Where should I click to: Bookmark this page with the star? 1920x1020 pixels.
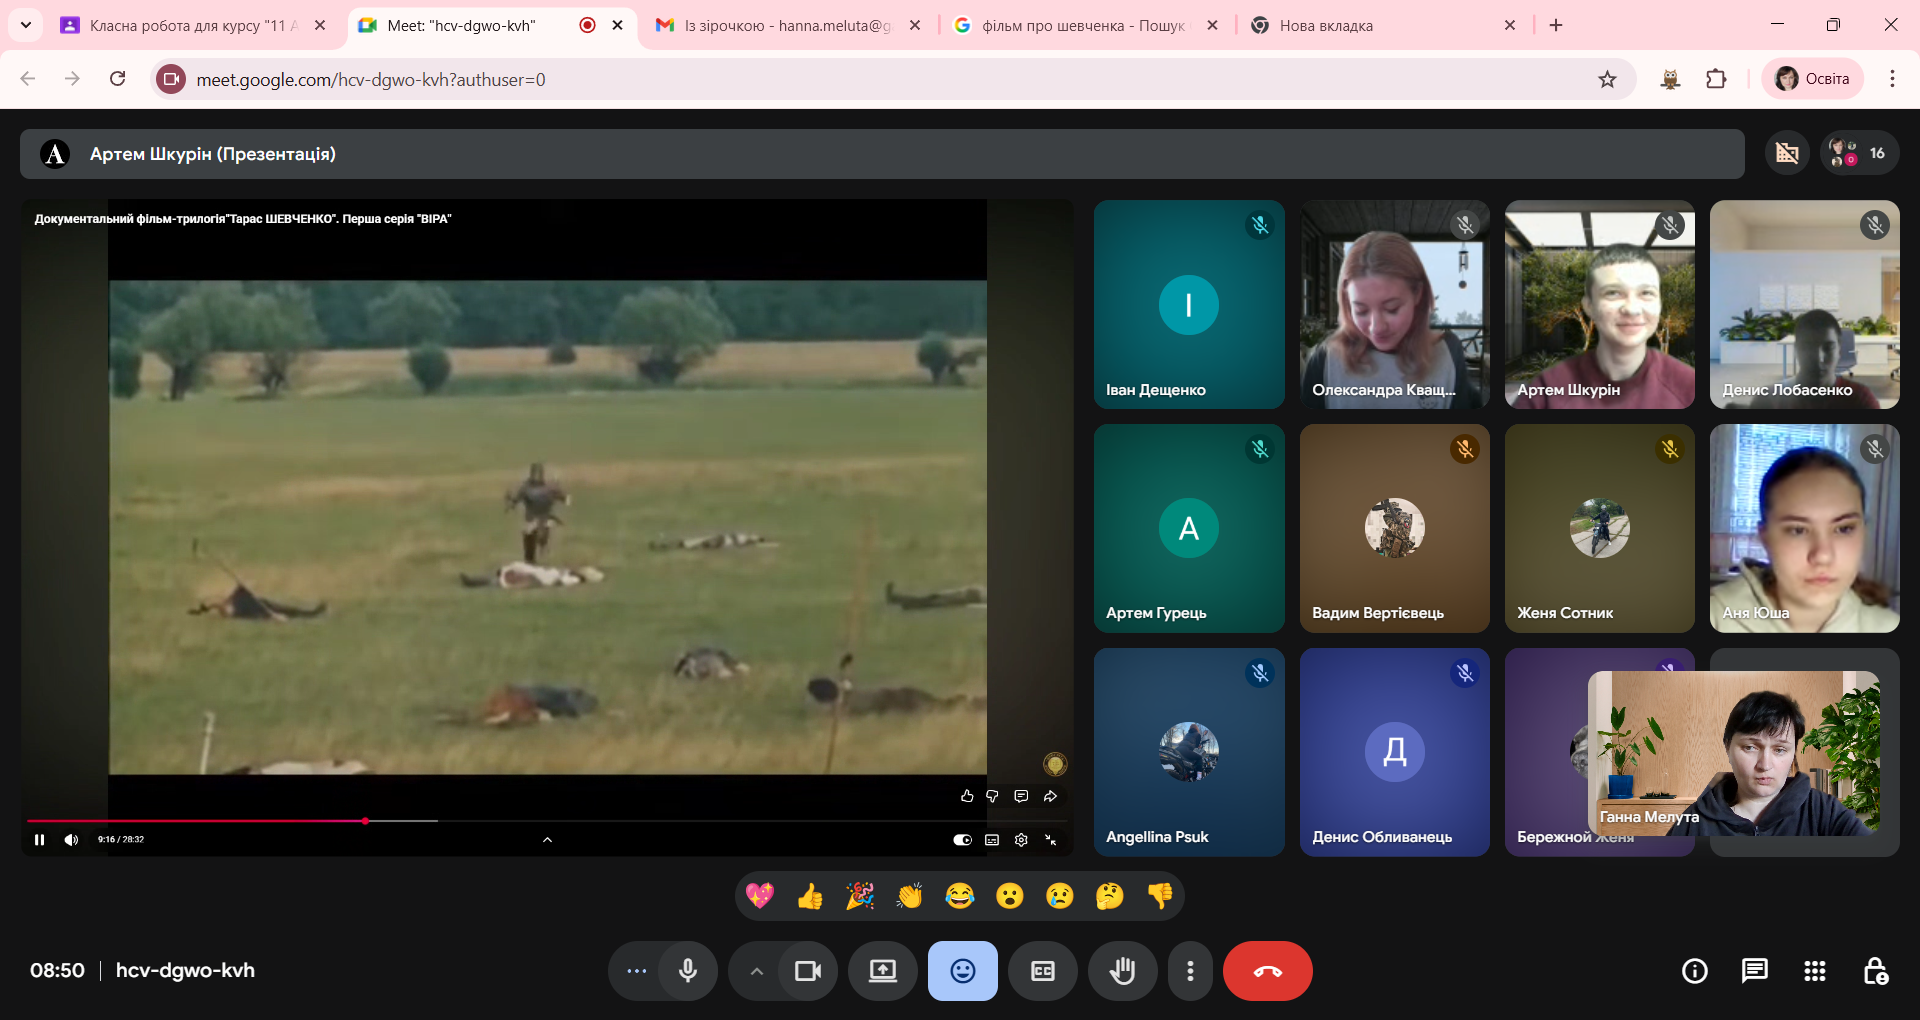click(1607, 79)
